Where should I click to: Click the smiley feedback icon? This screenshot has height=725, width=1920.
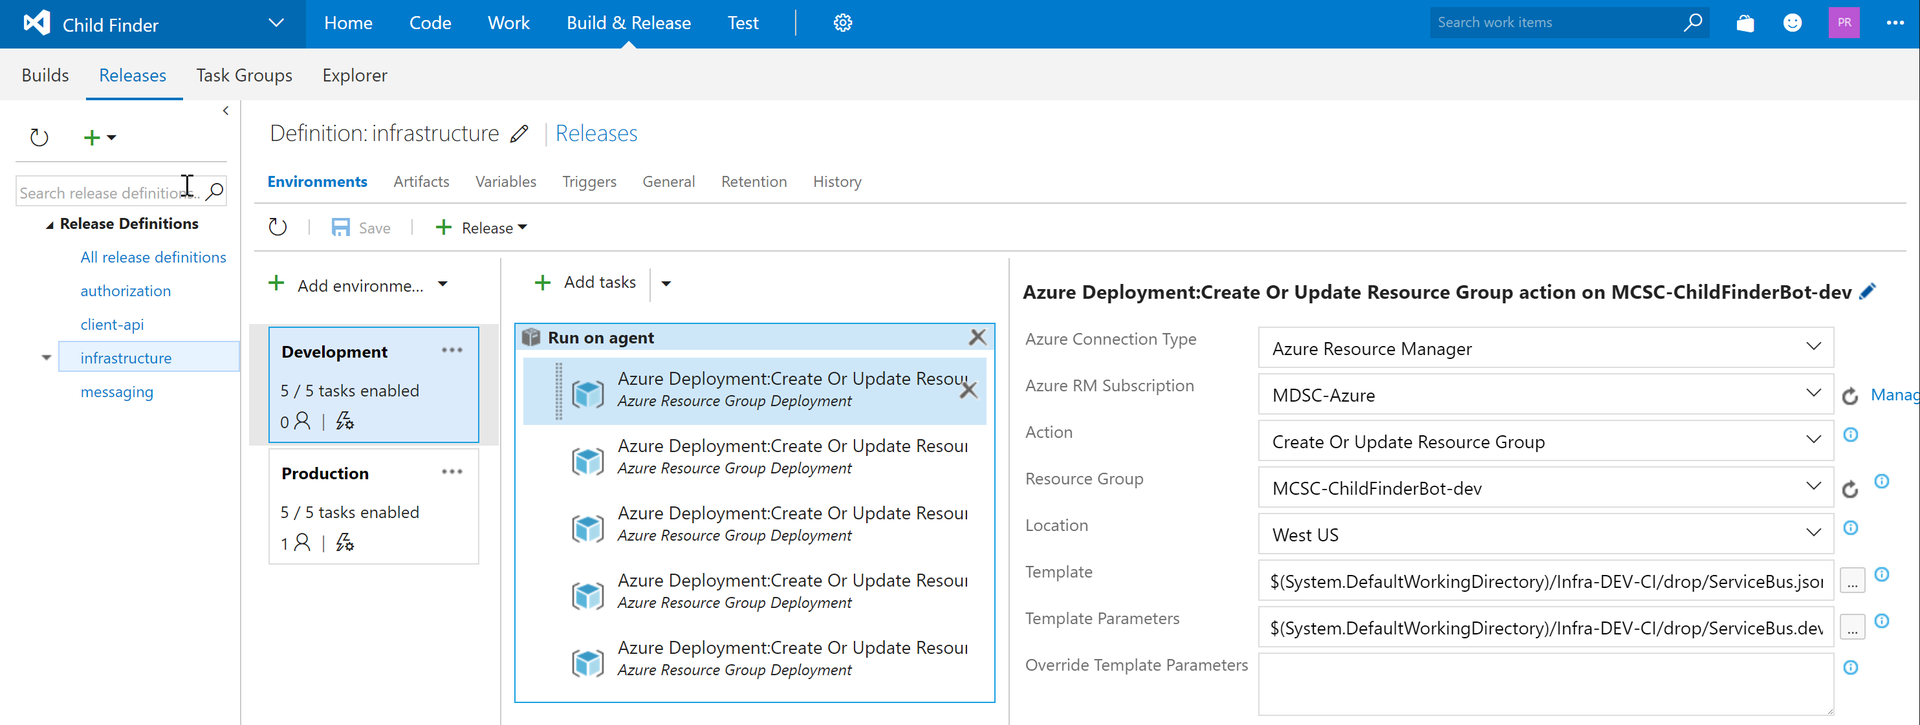[1793, 23]
